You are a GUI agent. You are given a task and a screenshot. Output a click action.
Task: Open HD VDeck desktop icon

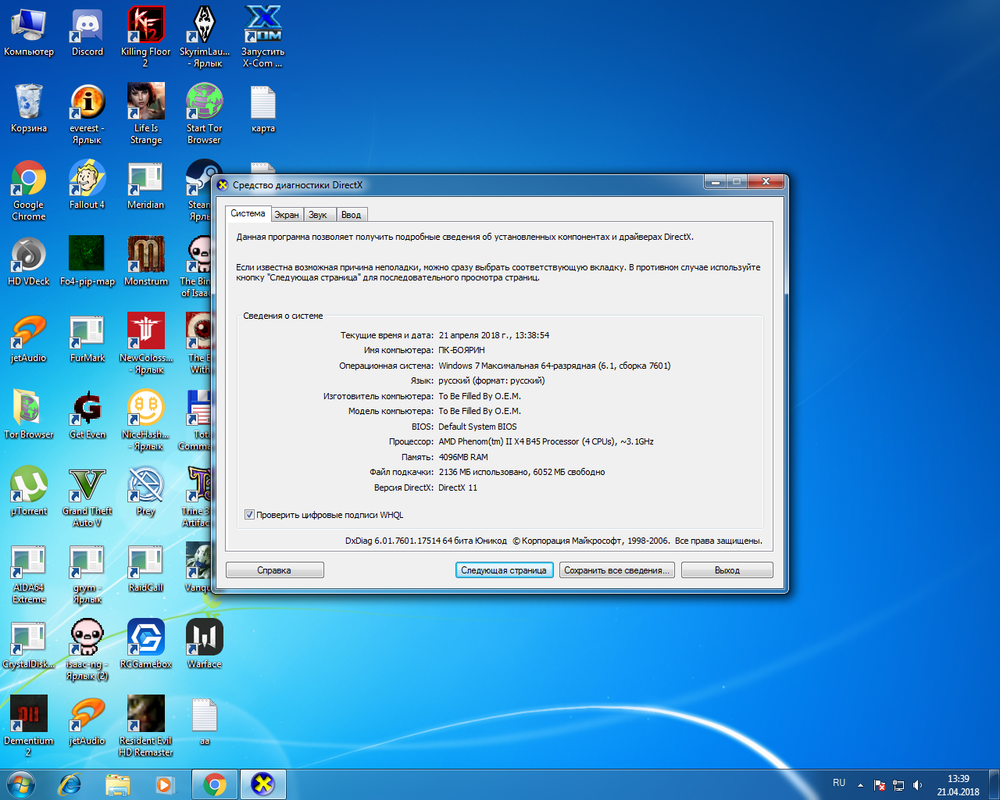coord(29,262)
